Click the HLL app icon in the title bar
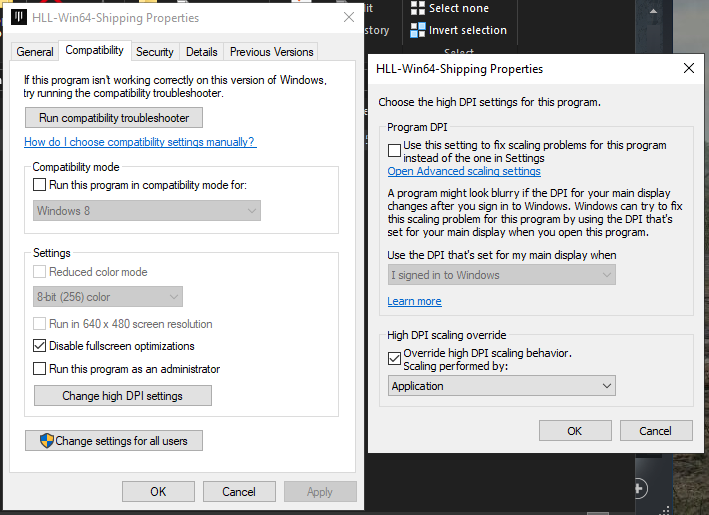Image resolution: width=709 pixels, height=515 pixels. 18,17
